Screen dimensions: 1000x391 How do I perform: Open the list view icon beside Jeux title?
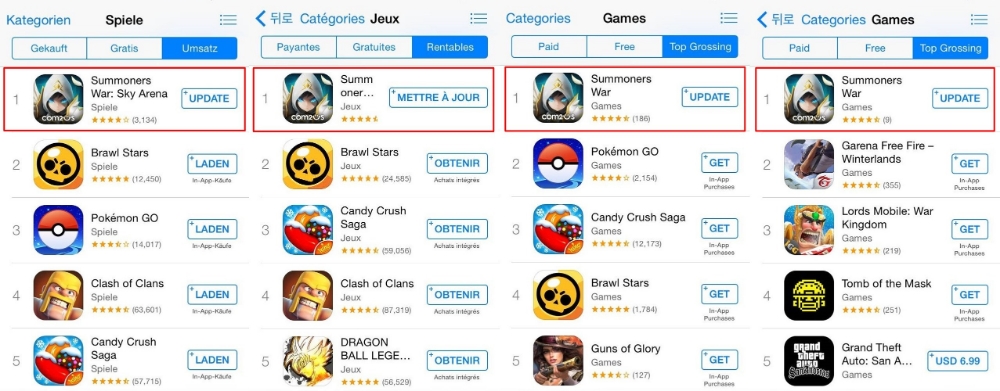(x=478, y=18)
